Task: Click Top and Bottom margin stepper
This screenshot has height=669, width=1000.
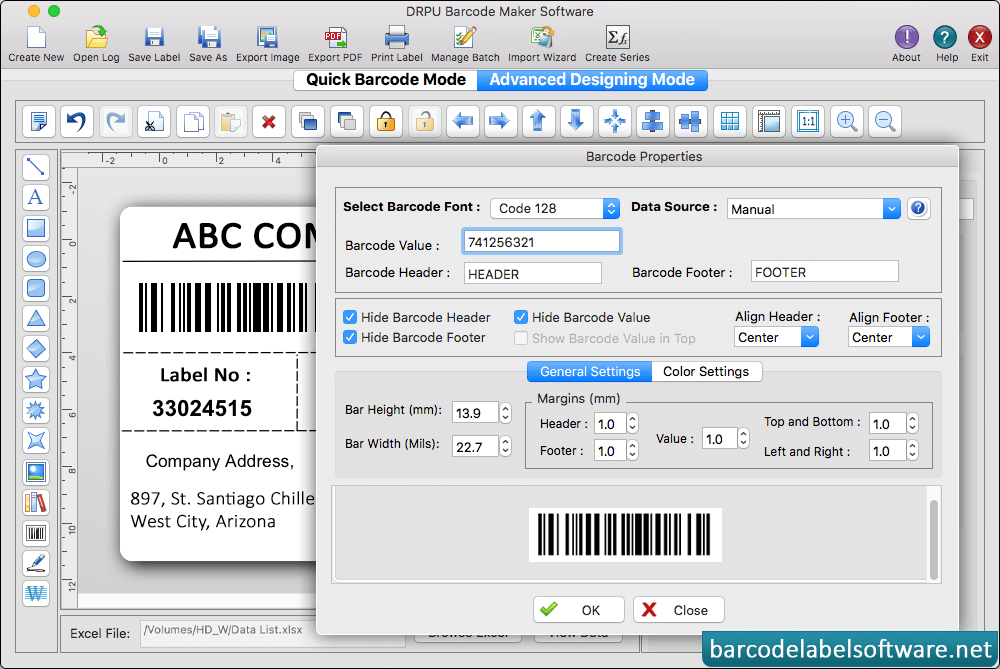Action: (x=913, y=423)
